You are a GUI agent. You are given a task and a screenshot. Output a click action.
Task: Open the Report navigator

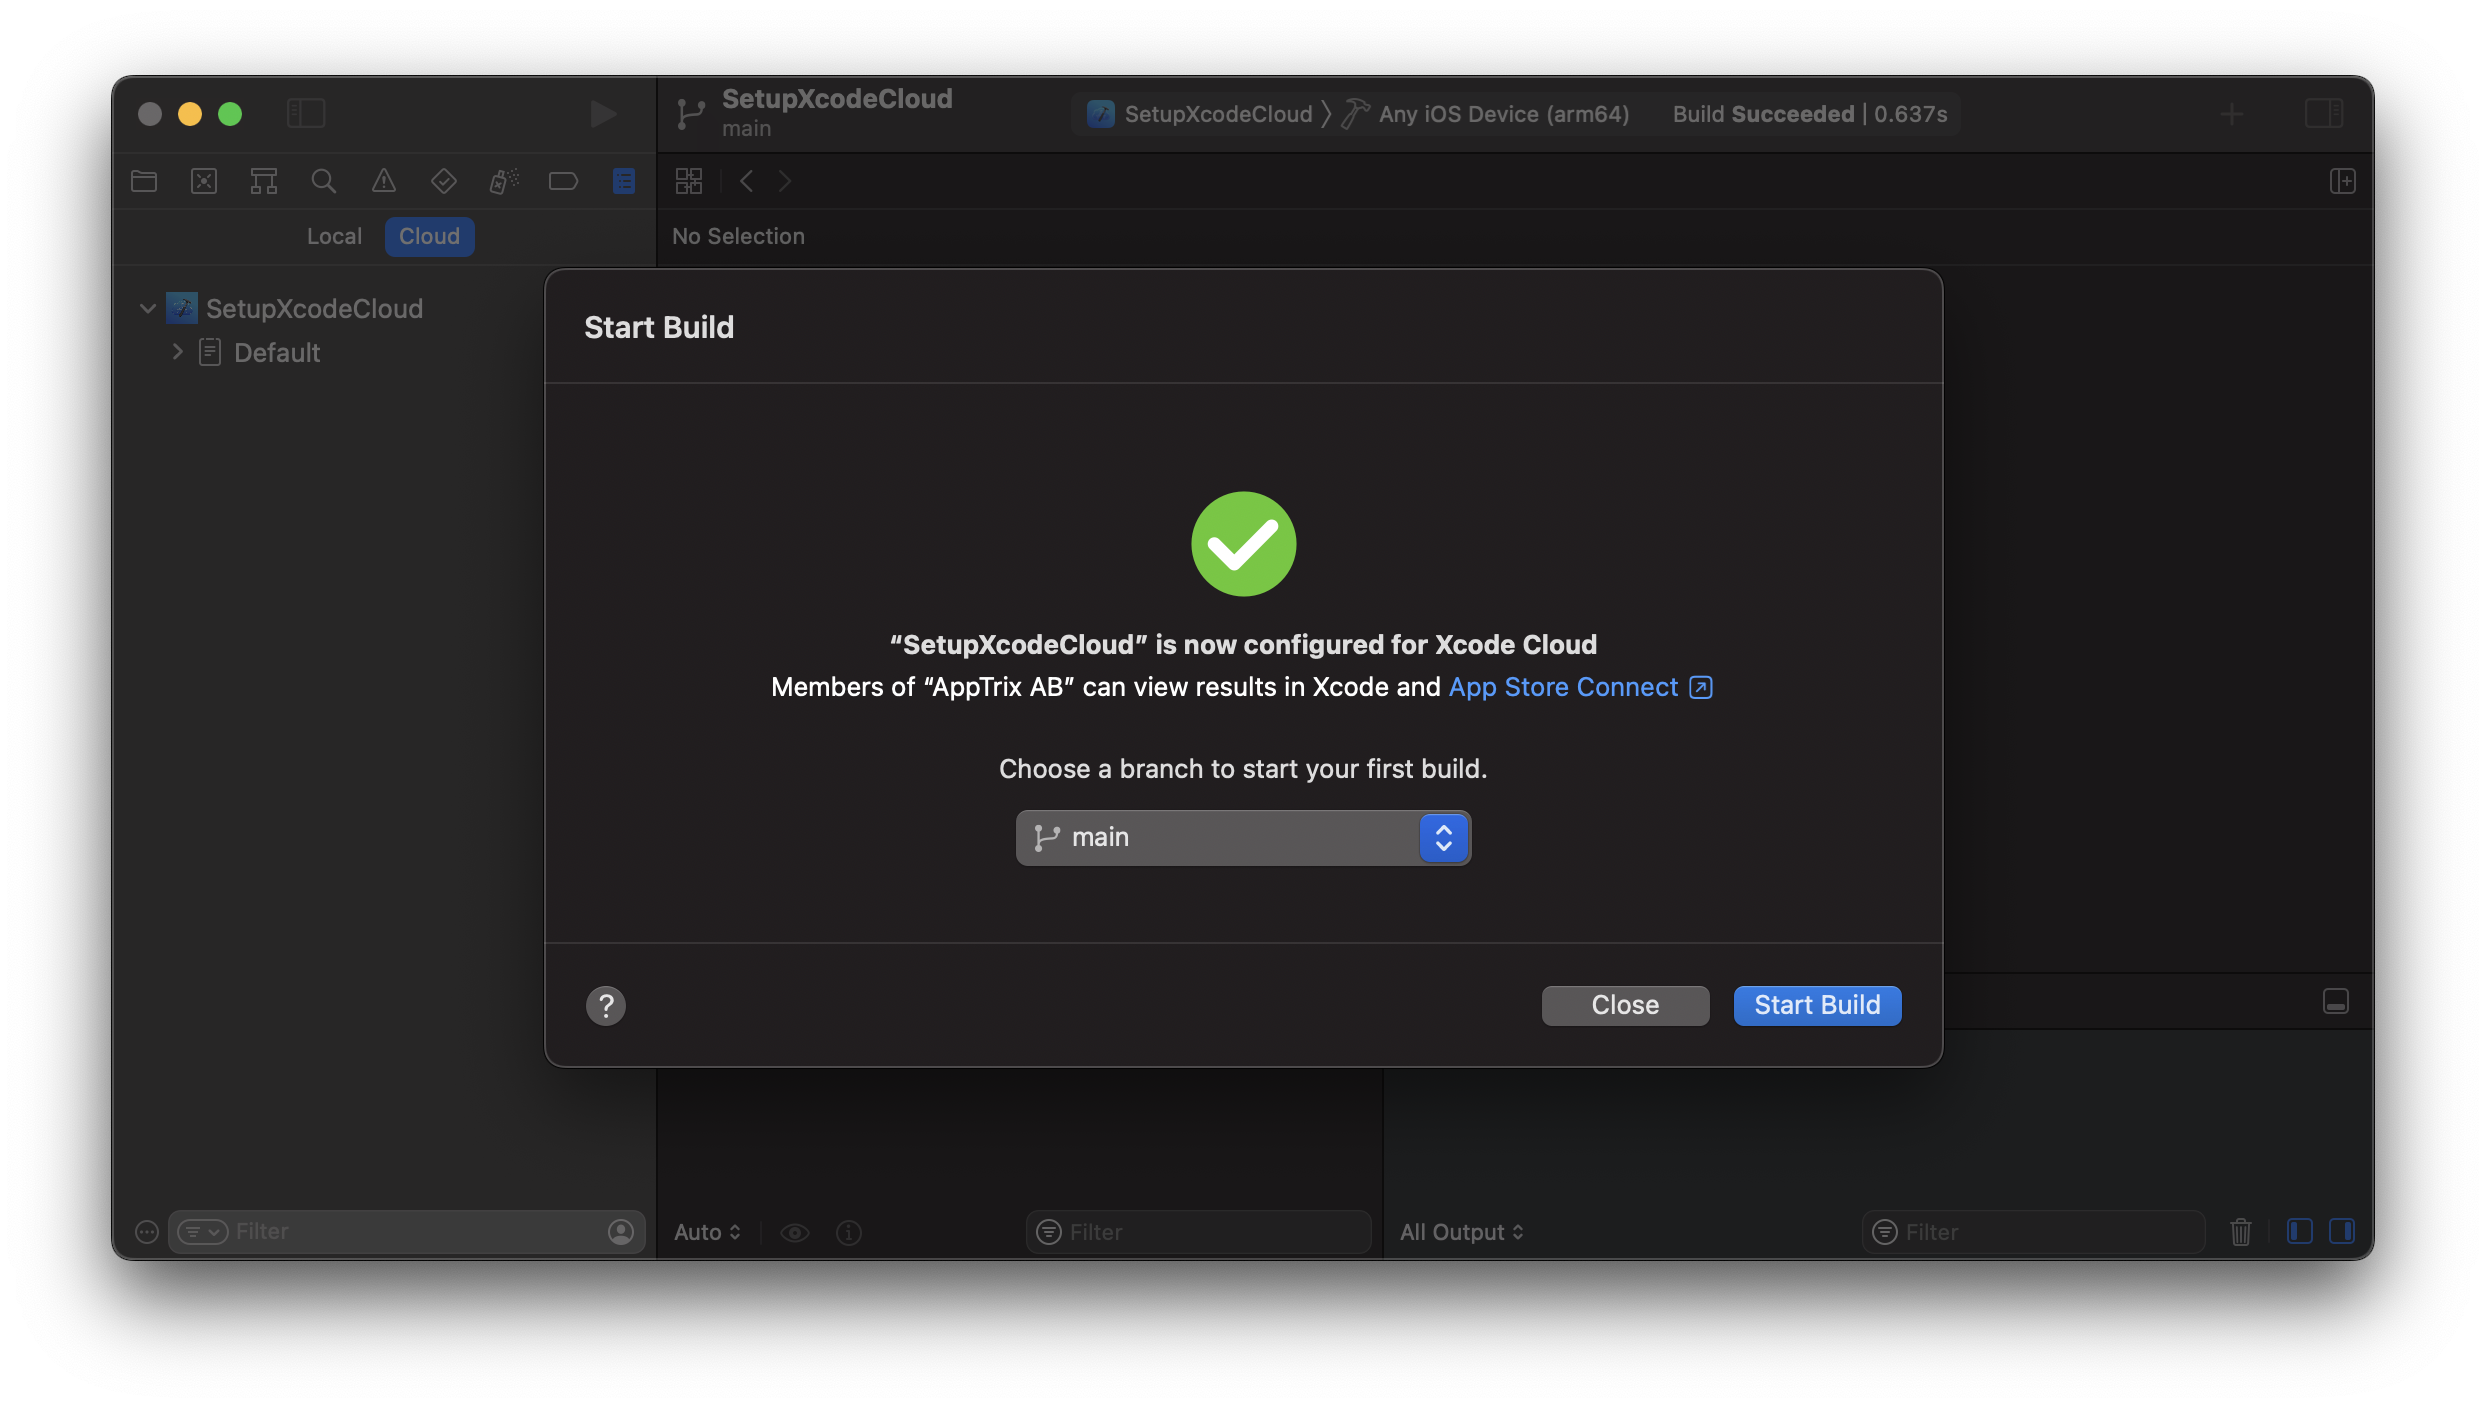[x=624, y=181]
